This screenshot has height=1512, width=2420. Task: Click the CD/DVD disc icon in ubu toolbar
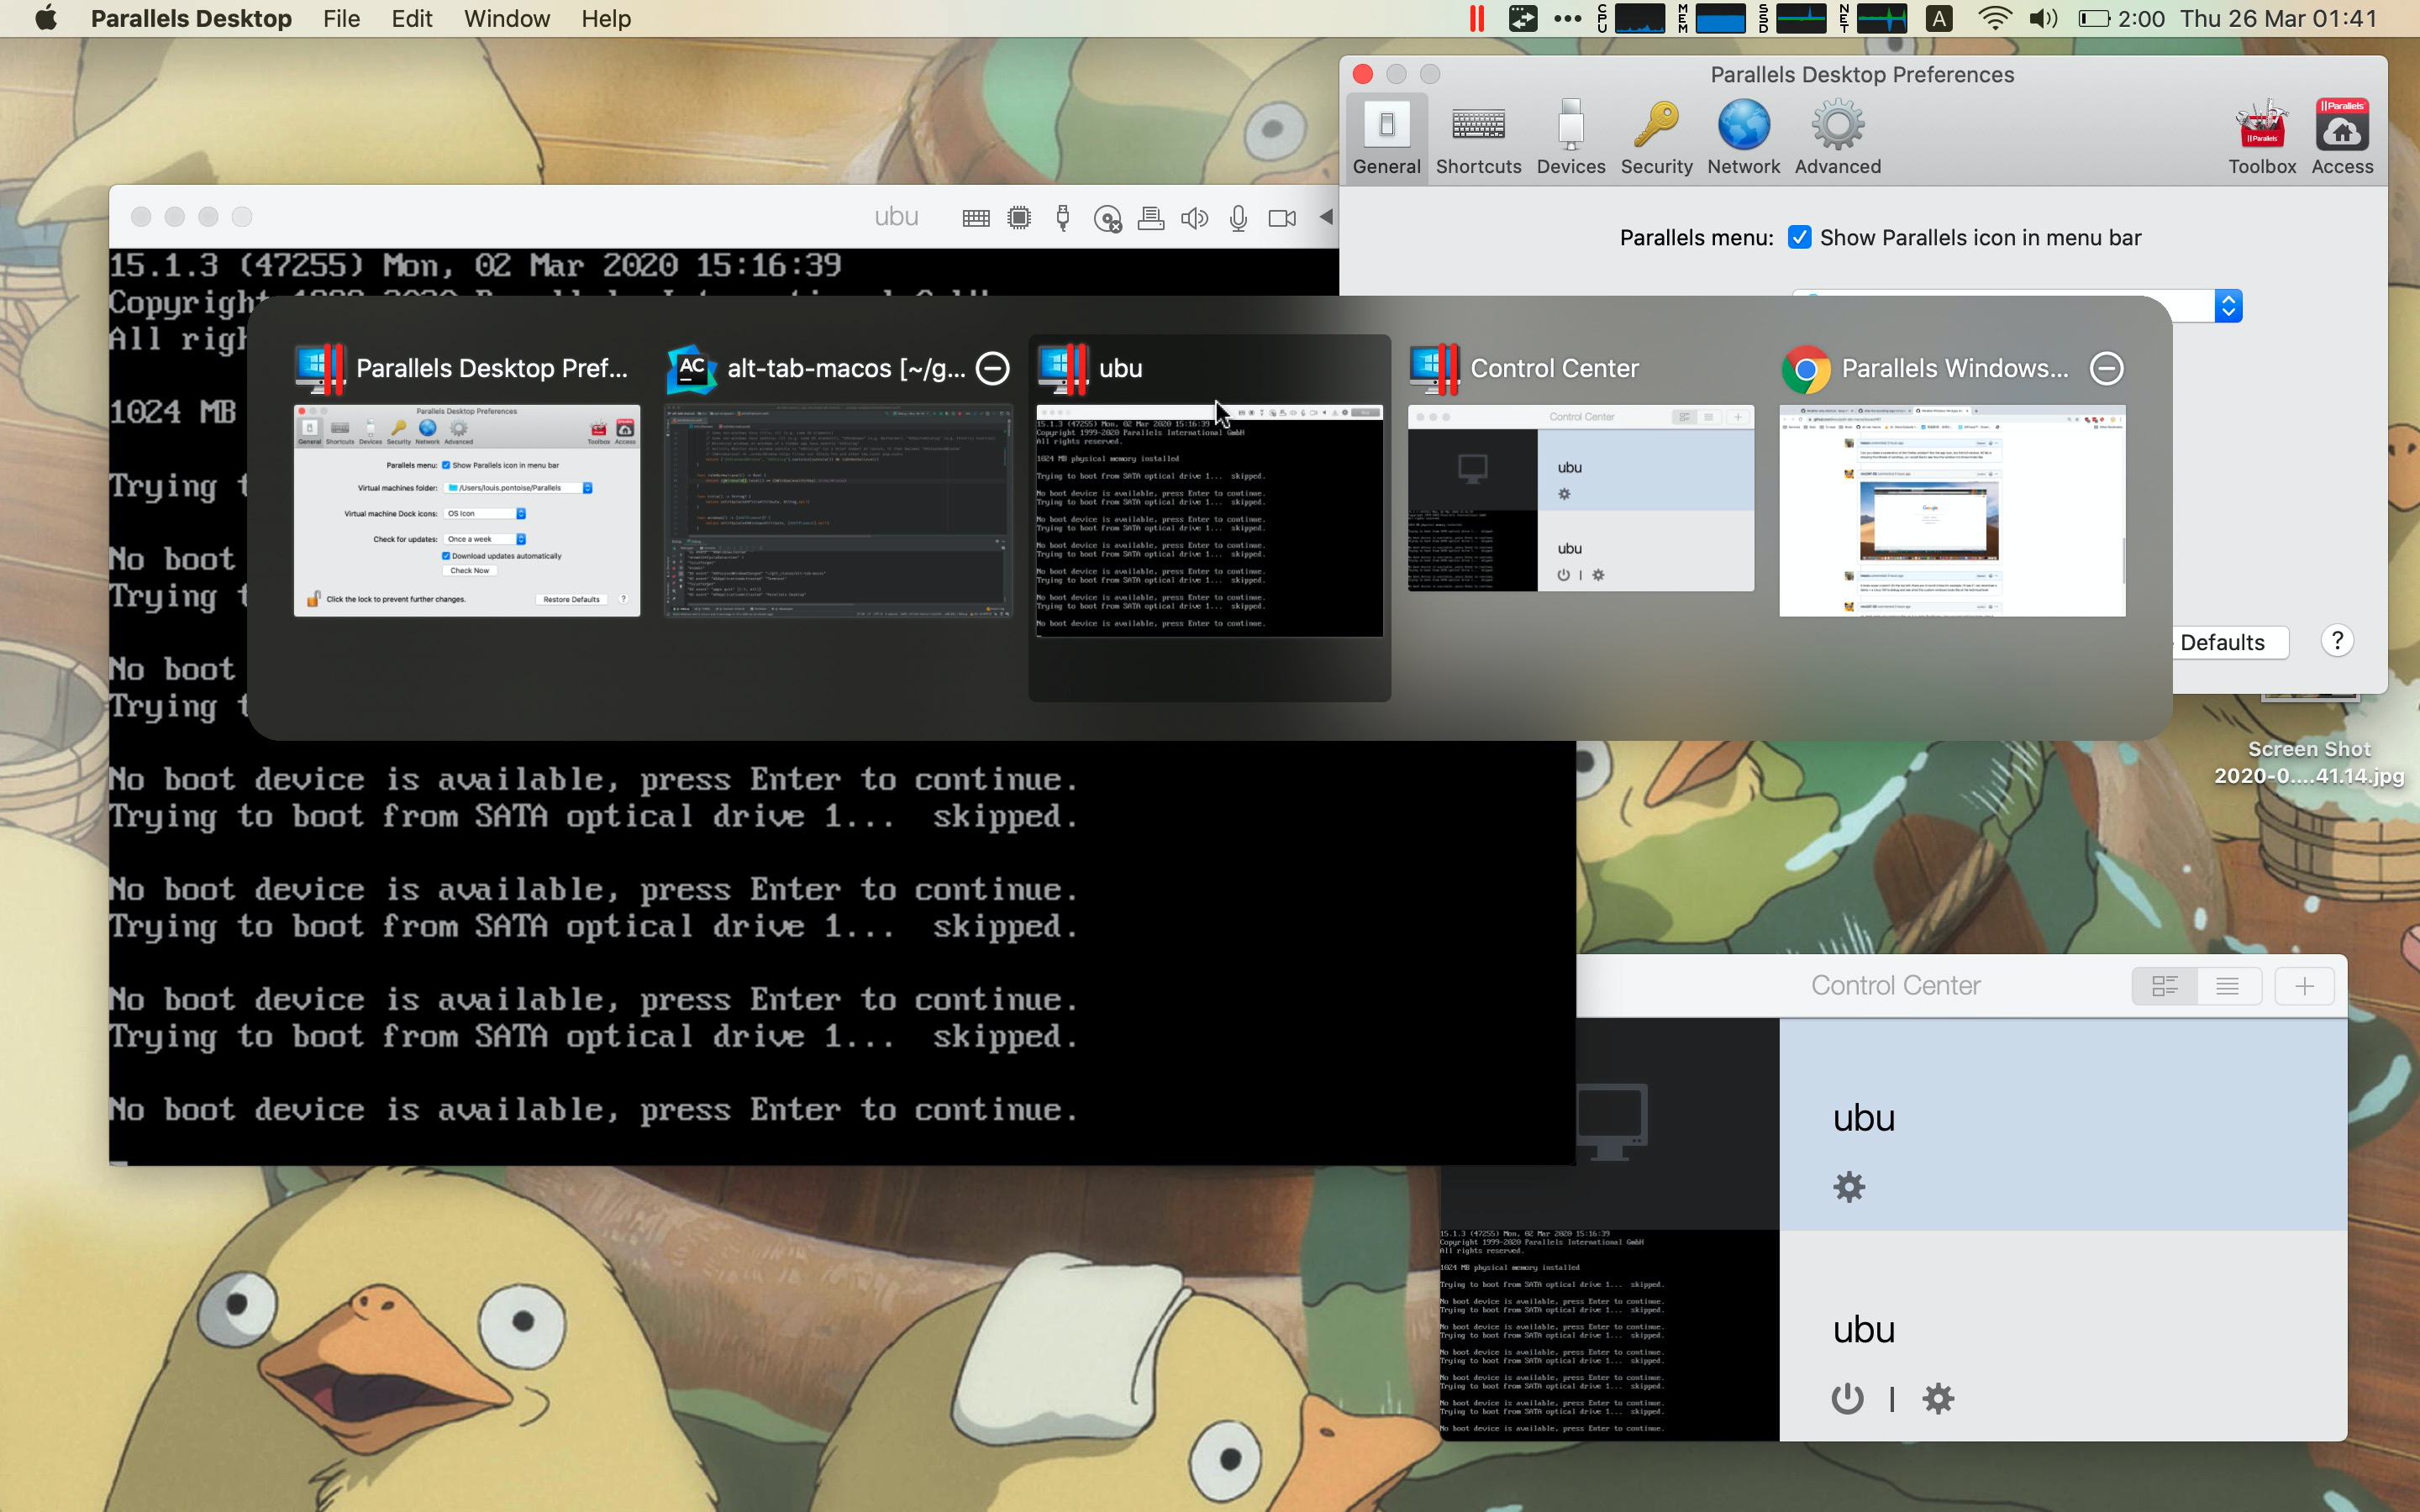click(1107, 218)
